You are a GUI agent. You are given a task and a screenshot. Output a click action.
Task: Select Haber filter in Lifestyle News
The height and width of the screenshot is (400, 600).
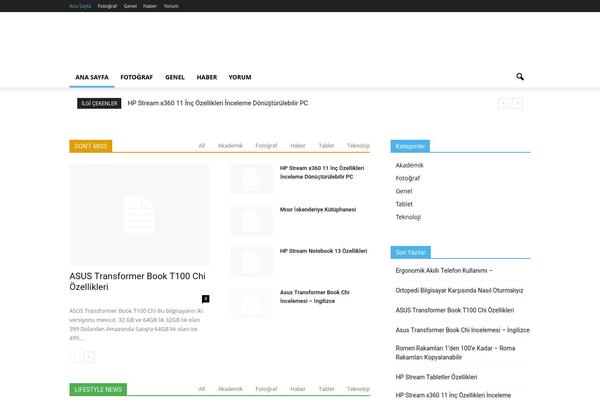(x=298, y=389)
